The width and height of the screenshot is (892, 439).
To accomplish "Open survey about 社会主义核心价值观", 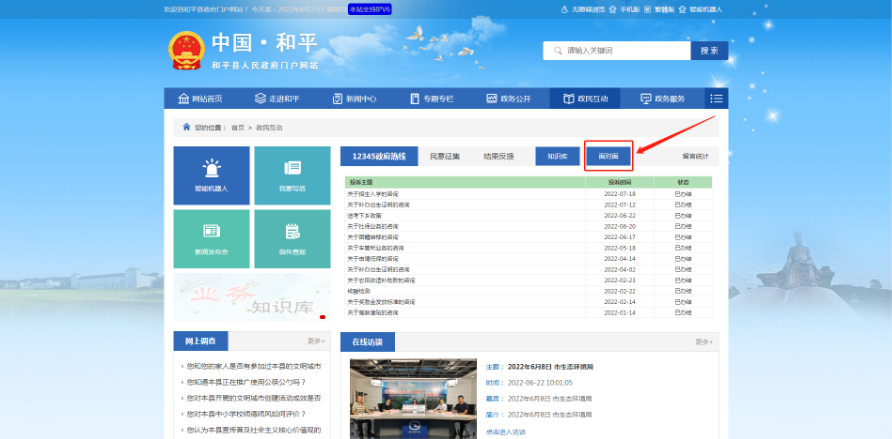I will [x=254, y=430].
